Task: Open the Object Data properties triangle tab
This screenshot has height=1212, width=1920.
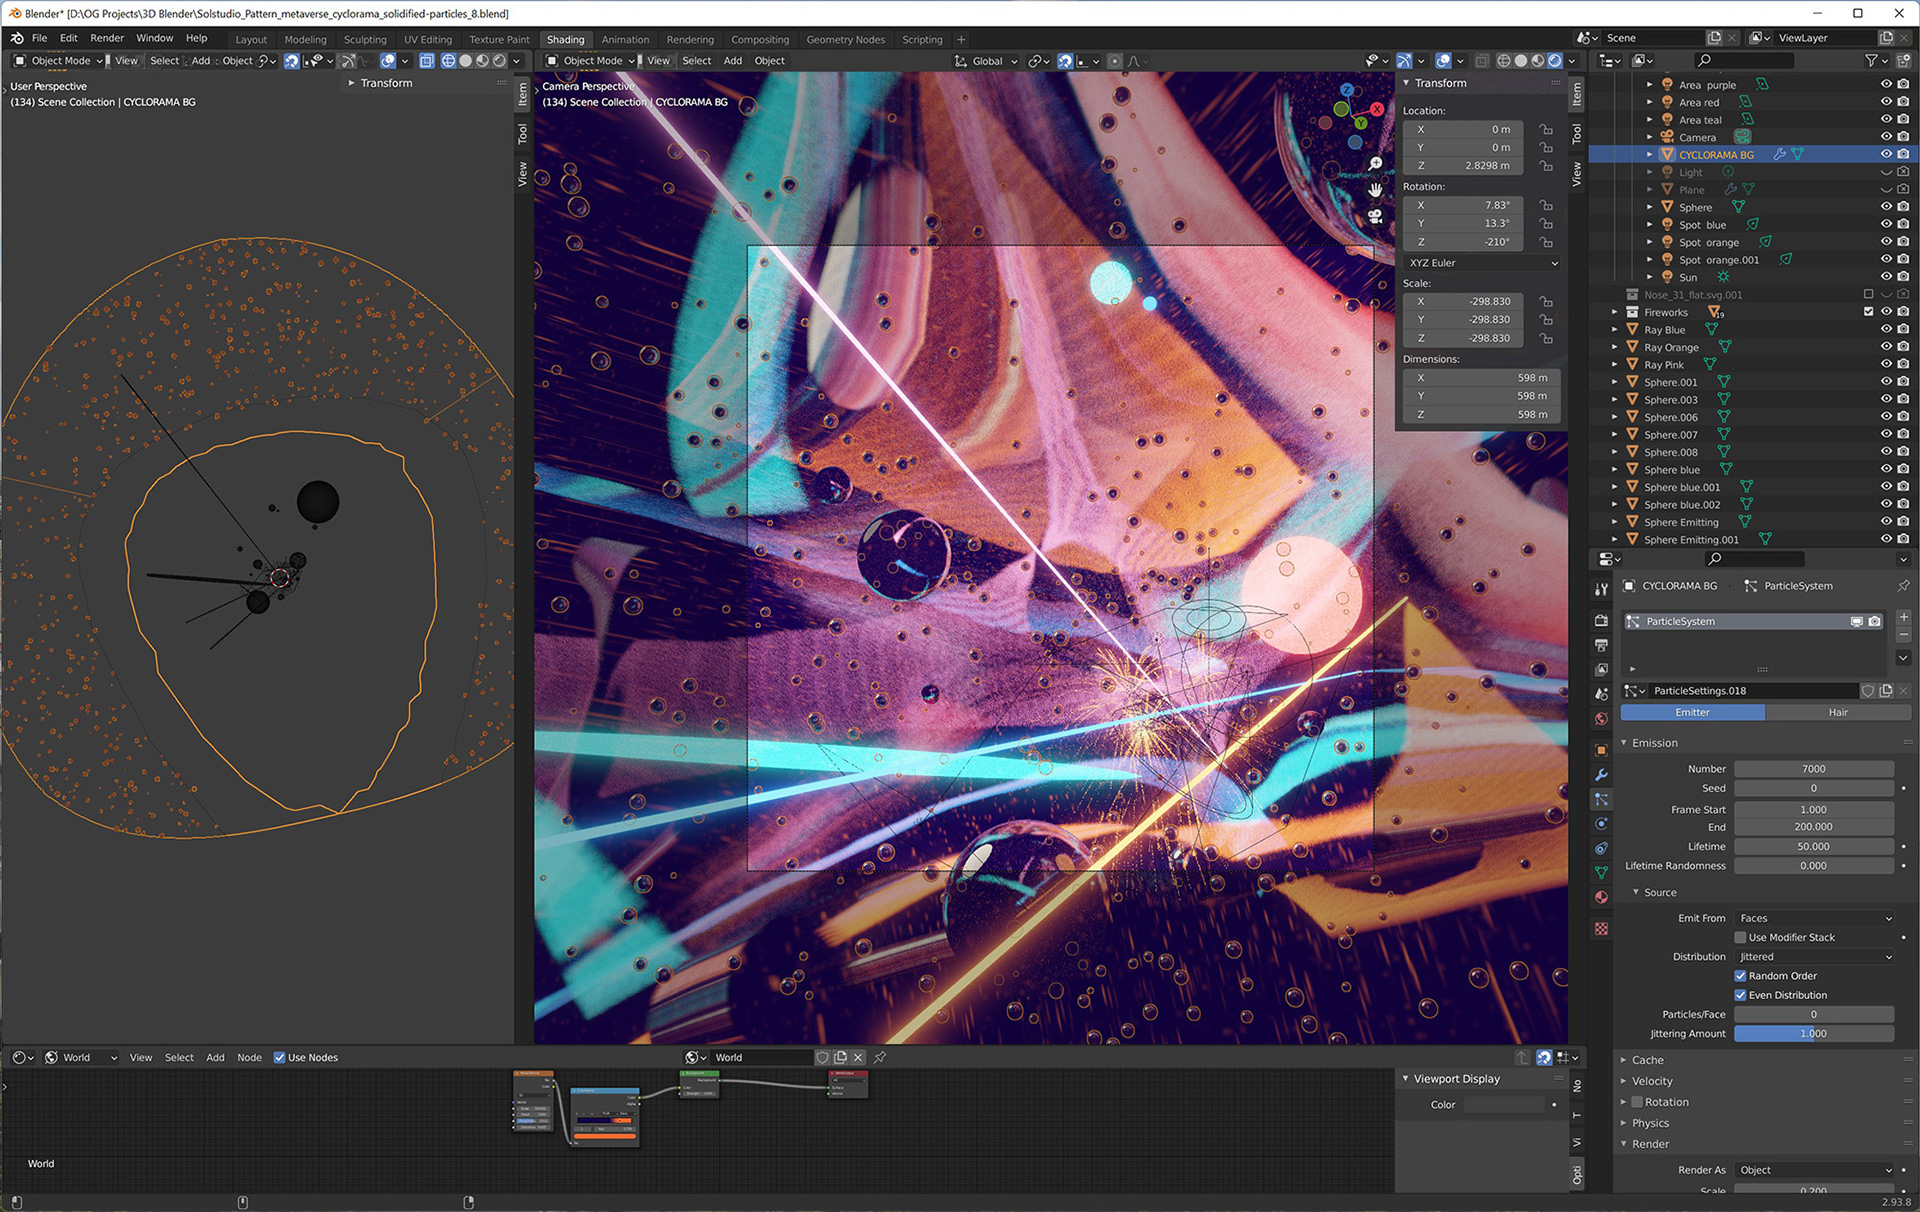Action: pos(1601,872)
